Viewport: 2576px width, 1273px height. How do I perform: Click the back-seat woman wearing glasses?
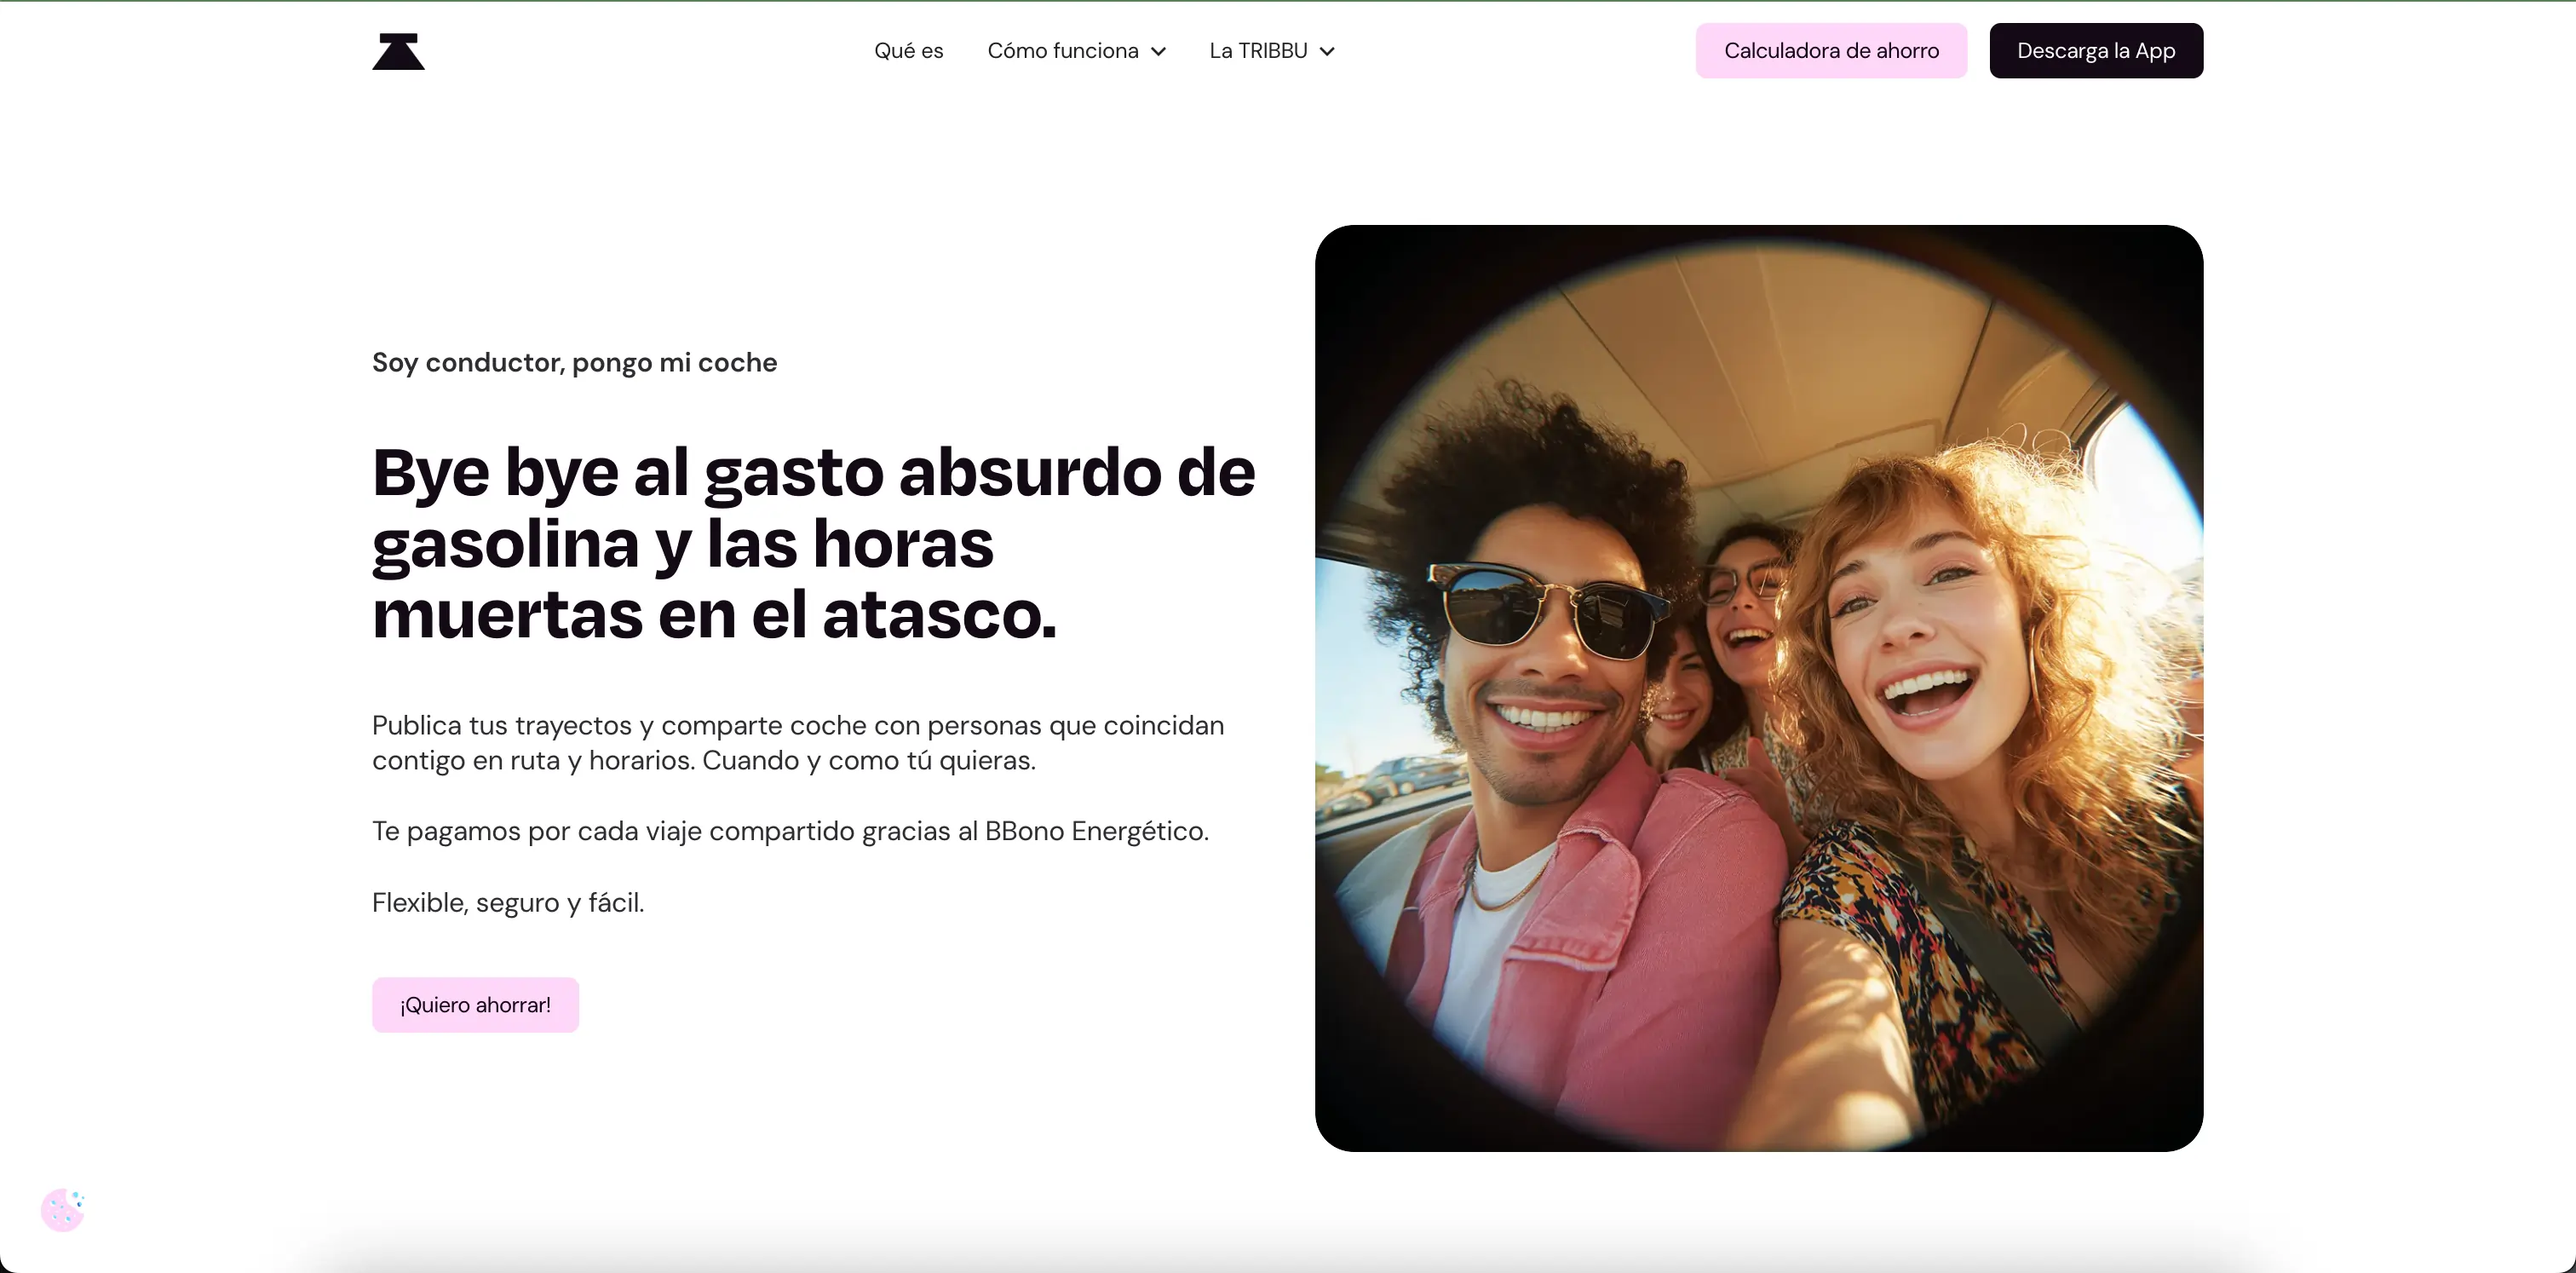(x=1742, y=600)
